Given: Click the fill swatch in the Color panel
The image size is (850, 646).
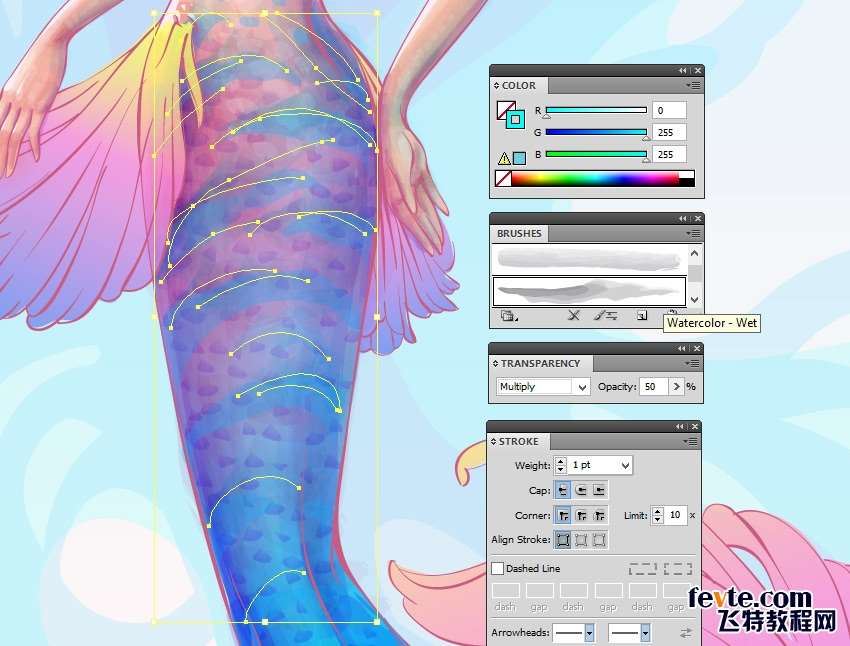Looking at the screenshot, I should pyautogui.click(x=504, y=108).
